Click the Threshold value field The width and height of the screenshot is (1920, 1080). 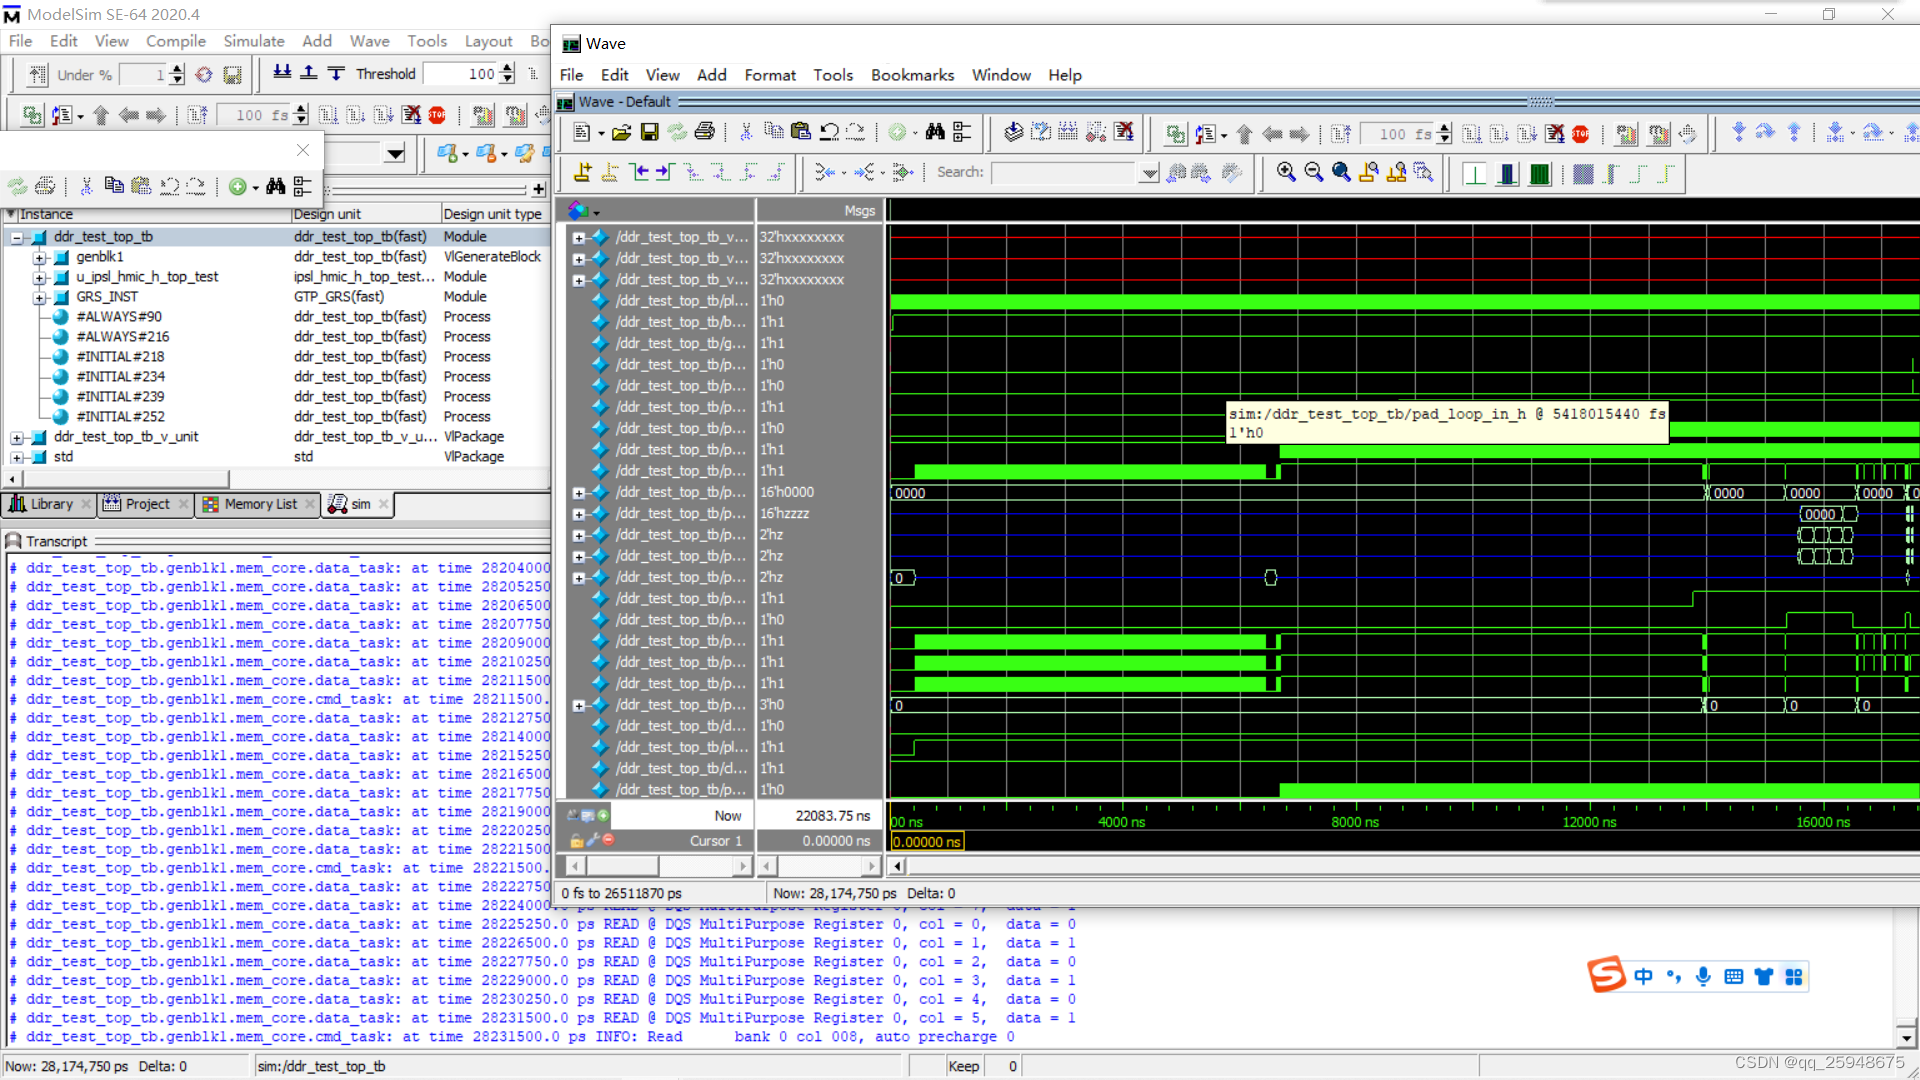point(461,73)
